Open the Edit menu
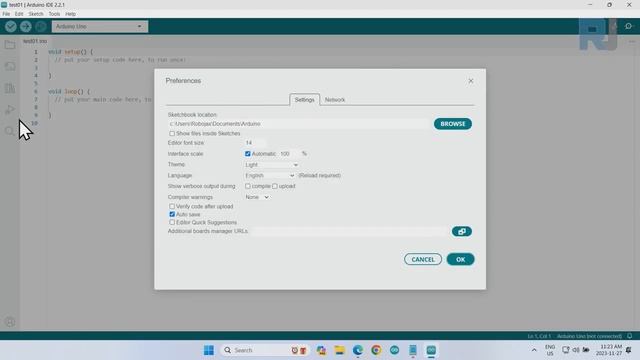640x360 pixels. 19,14
